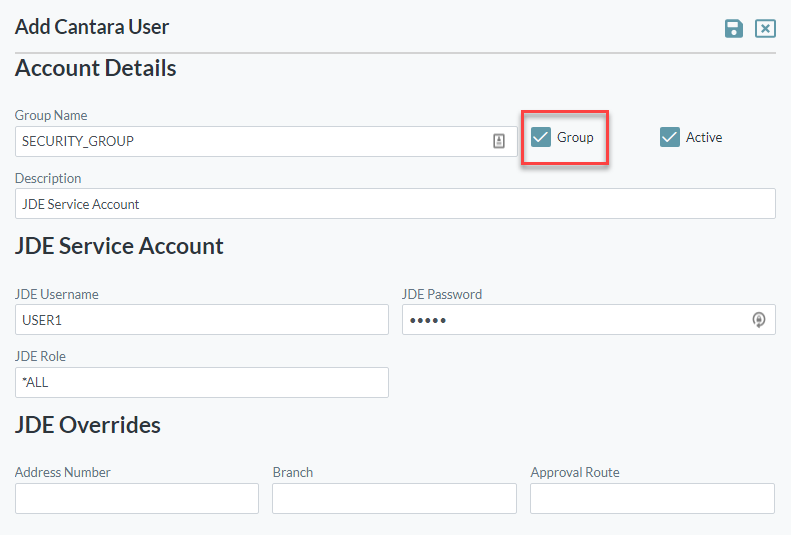Select the Approval Route input field

pos(652,498)
